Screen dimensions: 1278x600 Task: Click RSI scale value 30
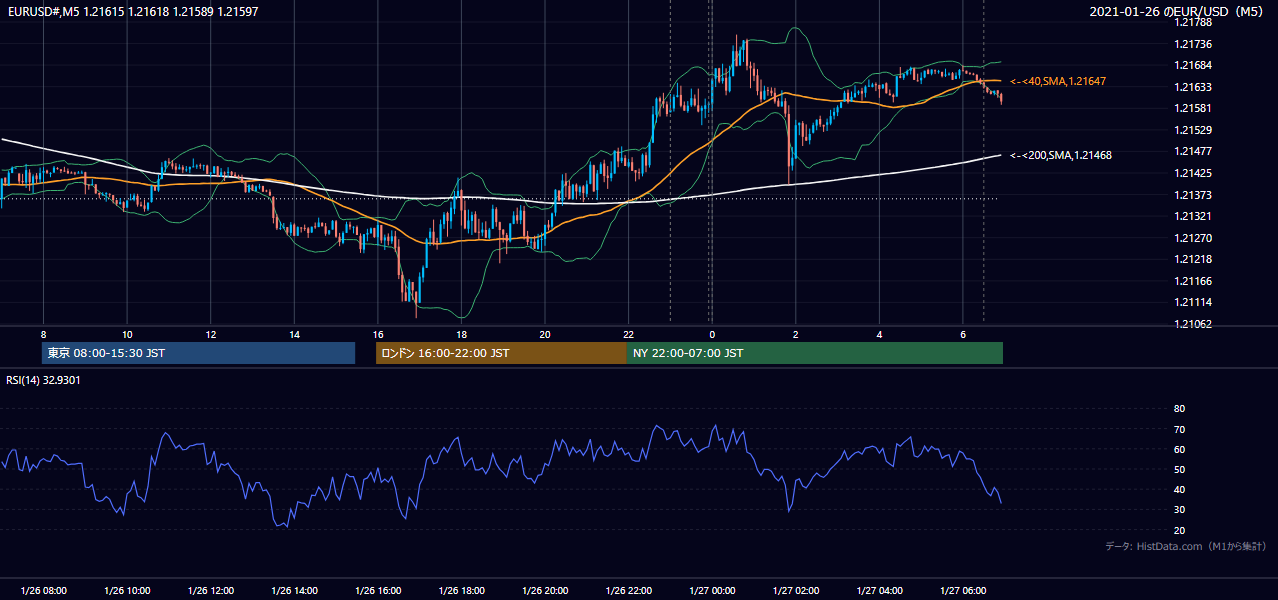pyautogui.click(x=1179, y=510)
